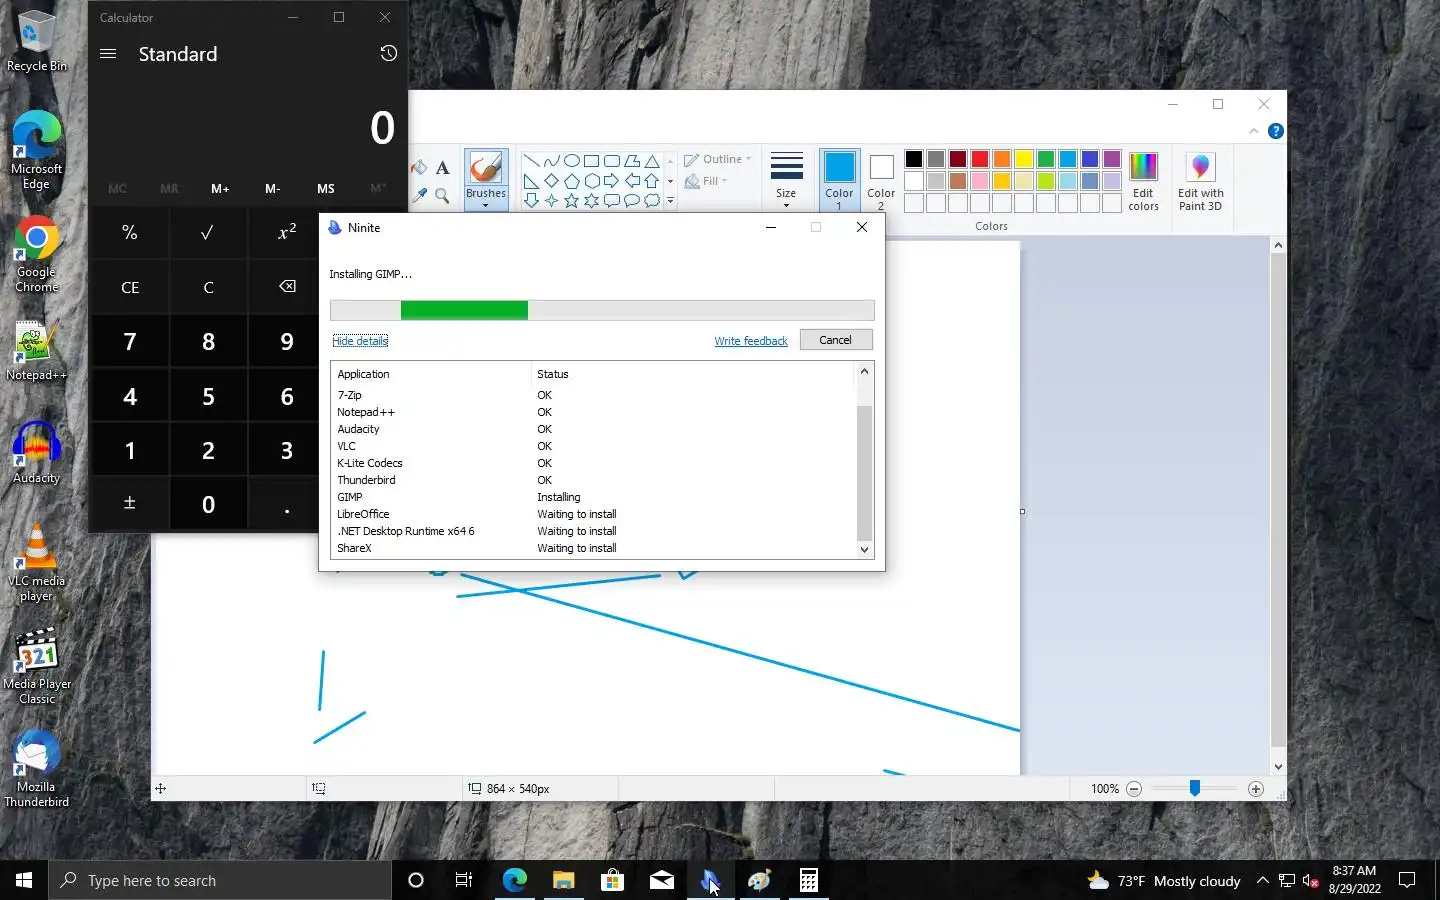Choose the Diamond shape

[x=551, y=181]
